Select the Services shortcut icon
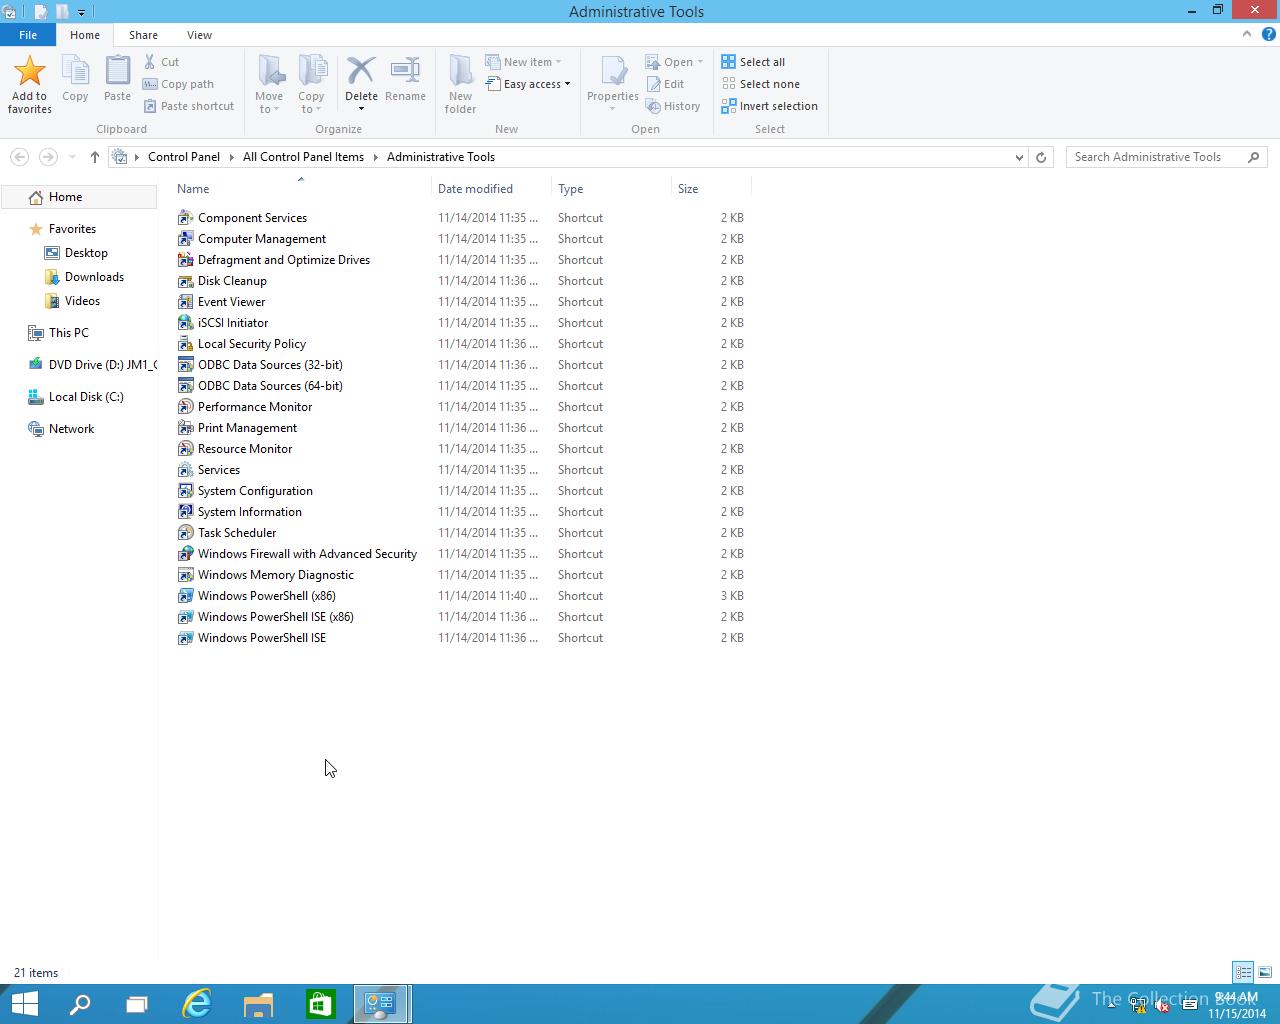 pyautogui.click(x=185, y=470)
